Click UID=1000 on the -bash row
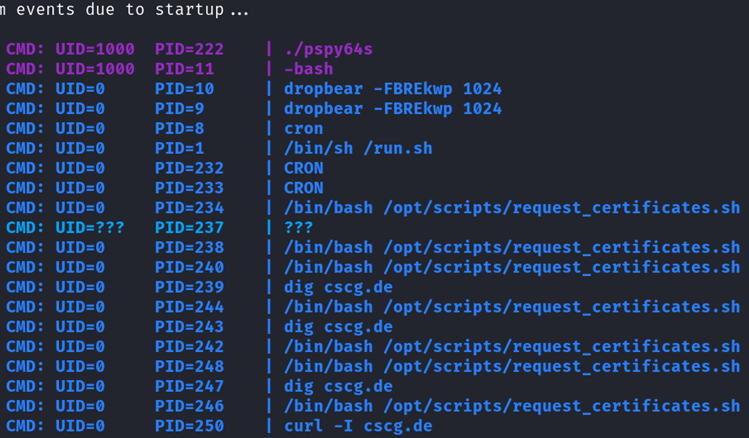This screenshot has width=749, height=438. [95, 69]
